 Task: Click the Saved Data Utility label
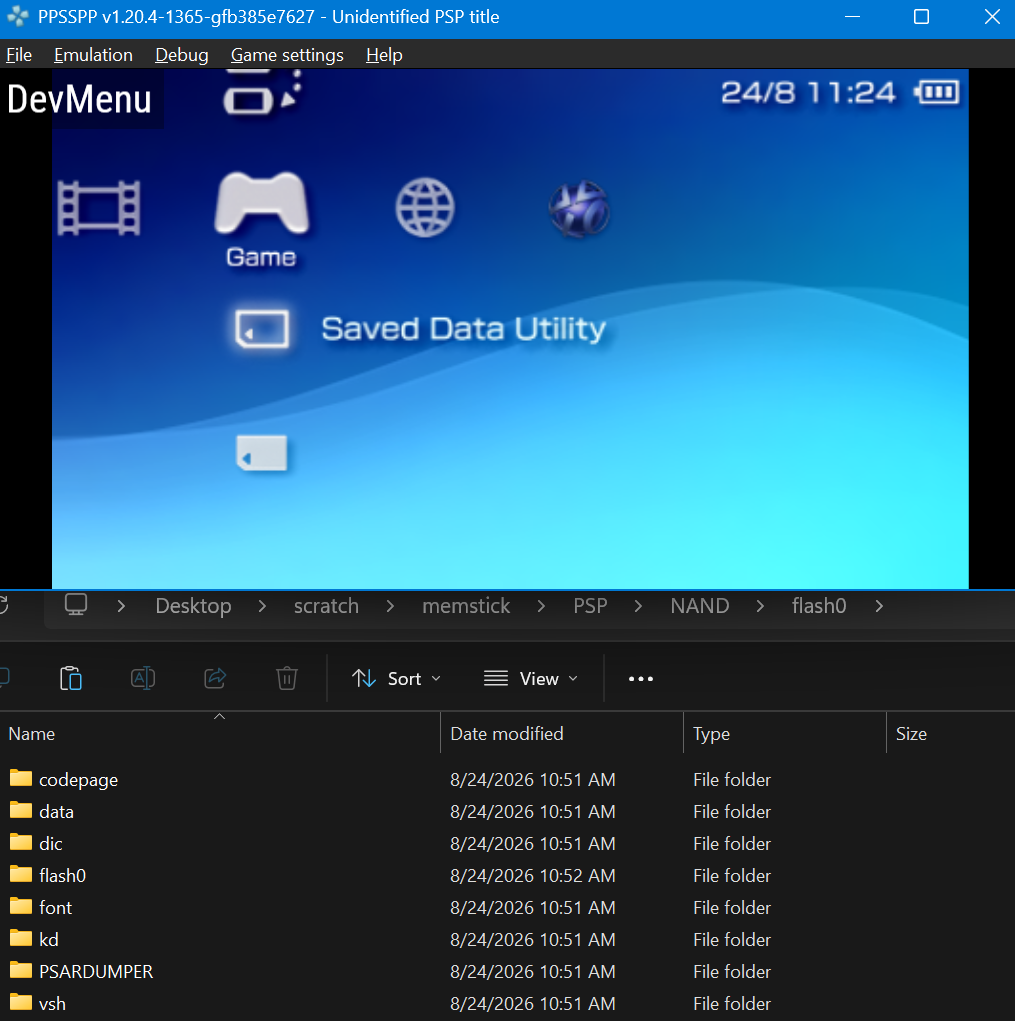[463, 329]
